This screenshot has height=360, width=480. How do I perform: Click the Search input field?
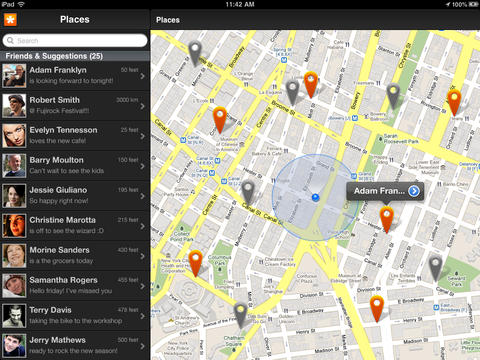pyautogui.click(x=75, y=40)
